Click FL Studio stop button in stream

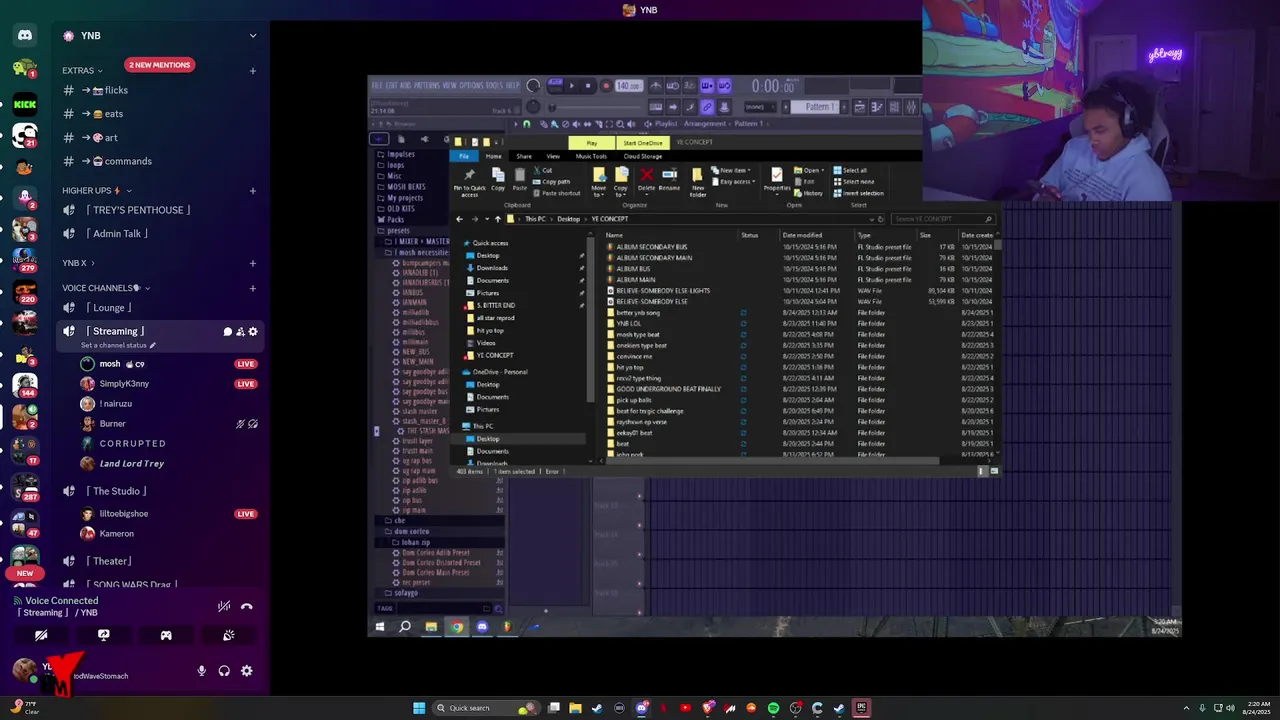[588, 86]
